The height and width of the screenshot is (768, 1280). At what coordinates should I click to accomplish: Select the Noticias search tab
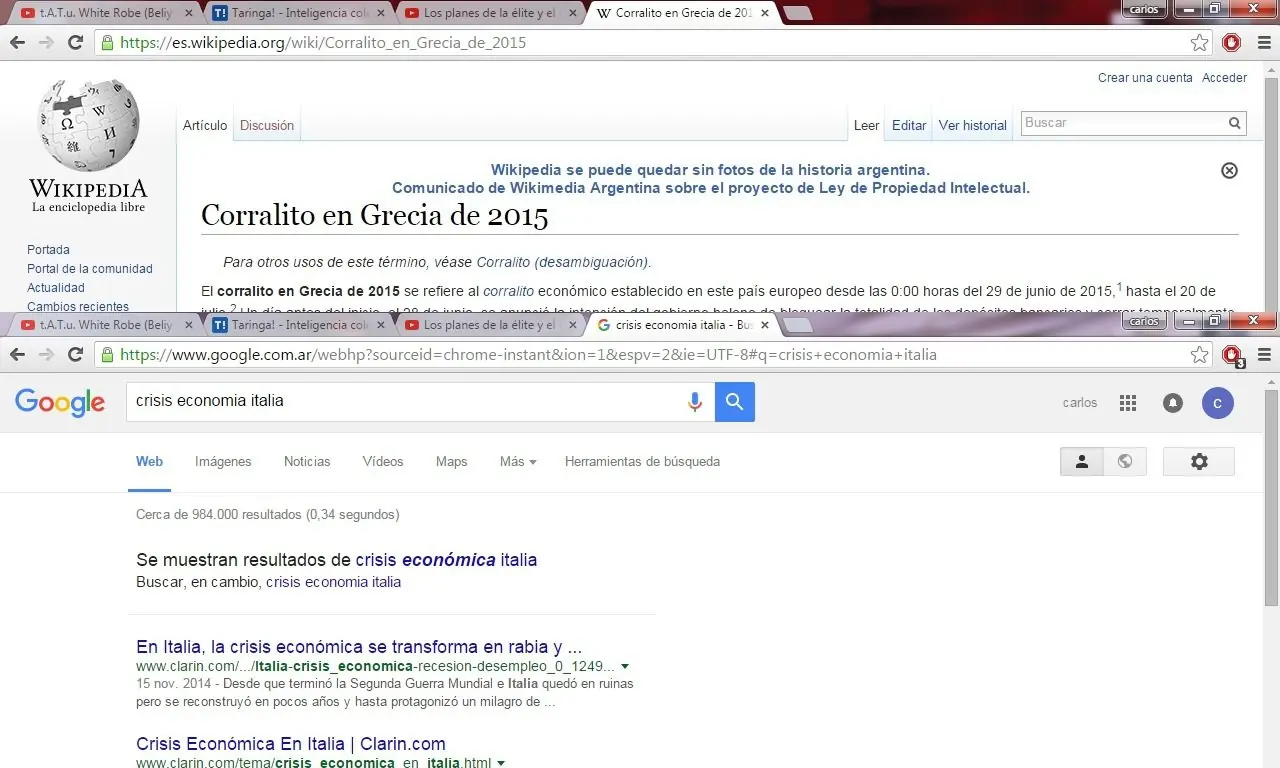[307, 461]
